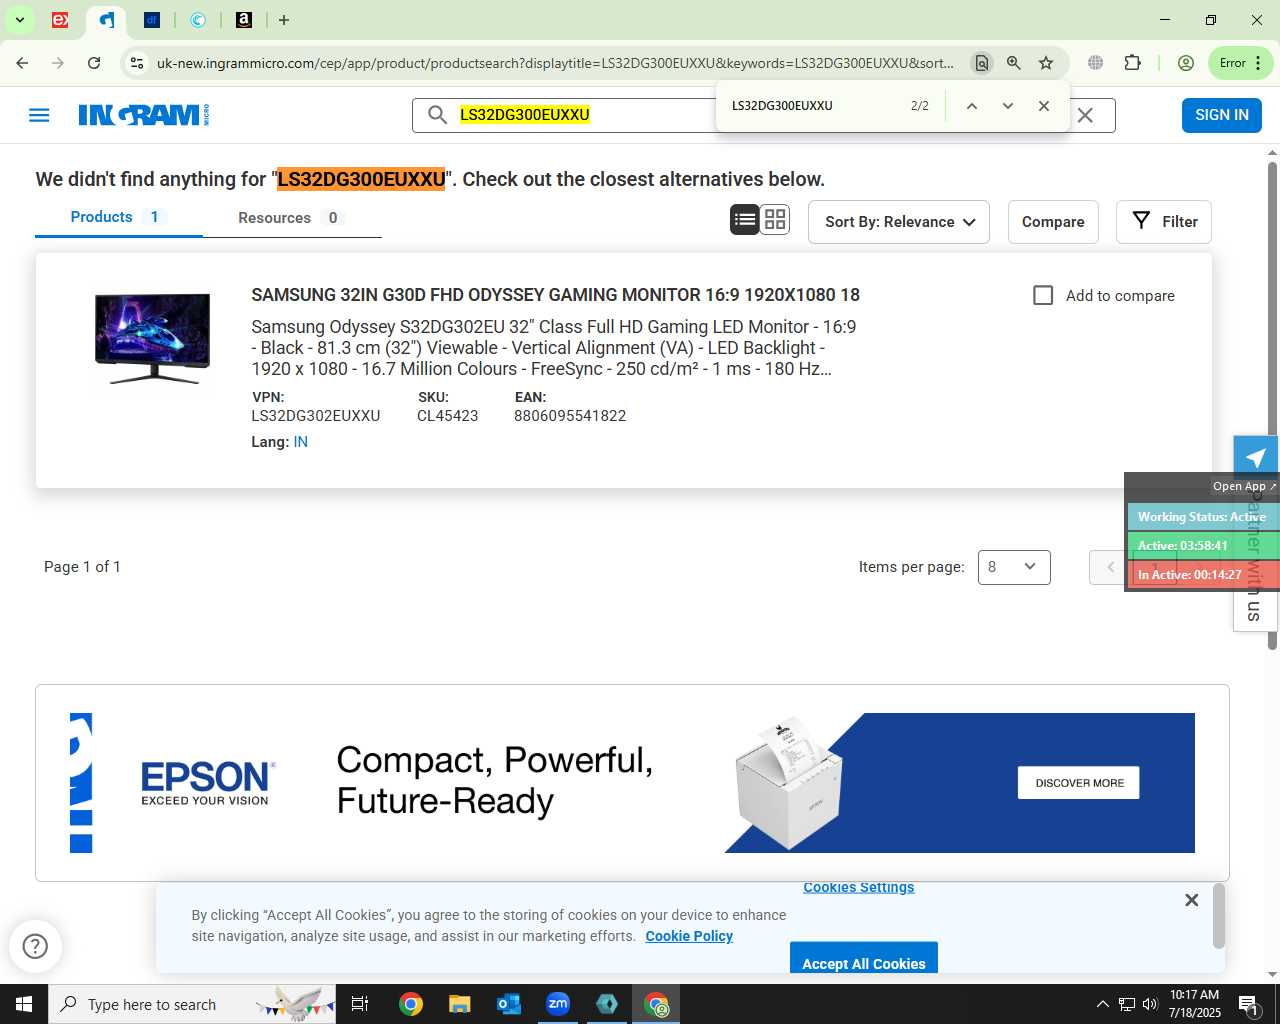Bookmark this page with the star icon
Screen dimensions: 1280x1024
[1046, 63]
